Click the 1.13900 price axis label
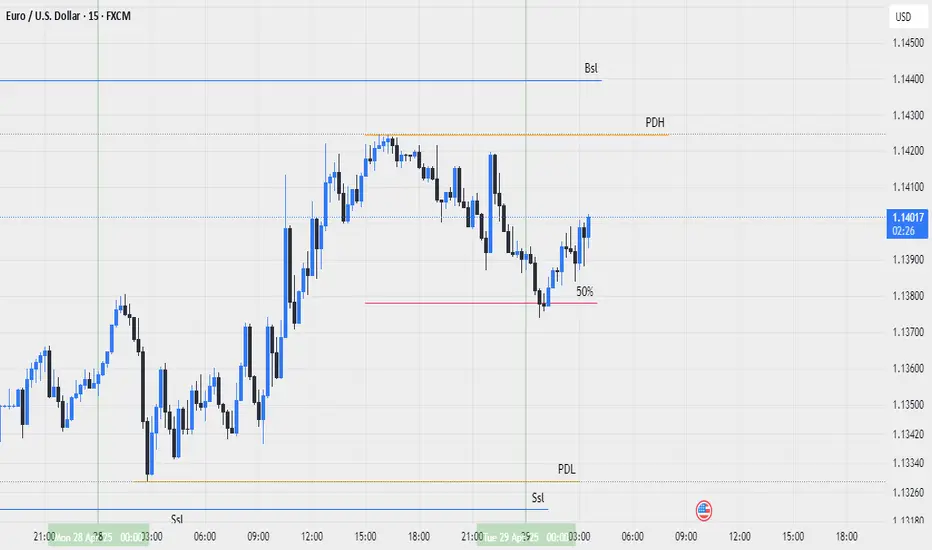This screenshot has width=932, height=550. tap(908, 260)
